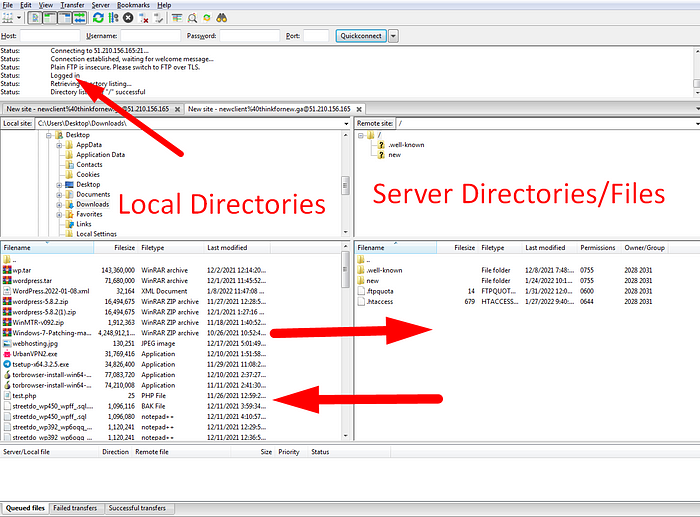Open the Server menu

pyautogui.click(x=100, y=5)
